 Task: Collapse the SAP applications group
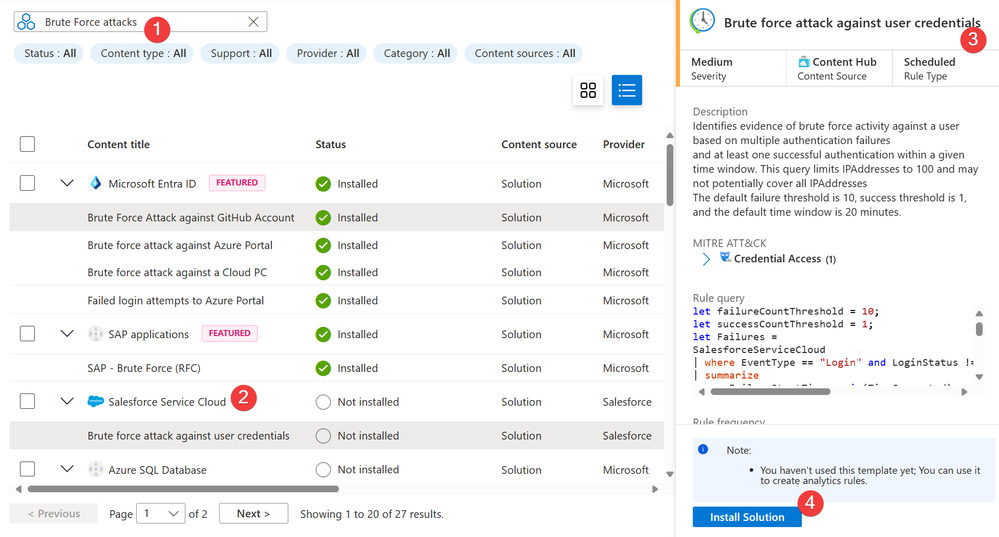coord(67,334)
